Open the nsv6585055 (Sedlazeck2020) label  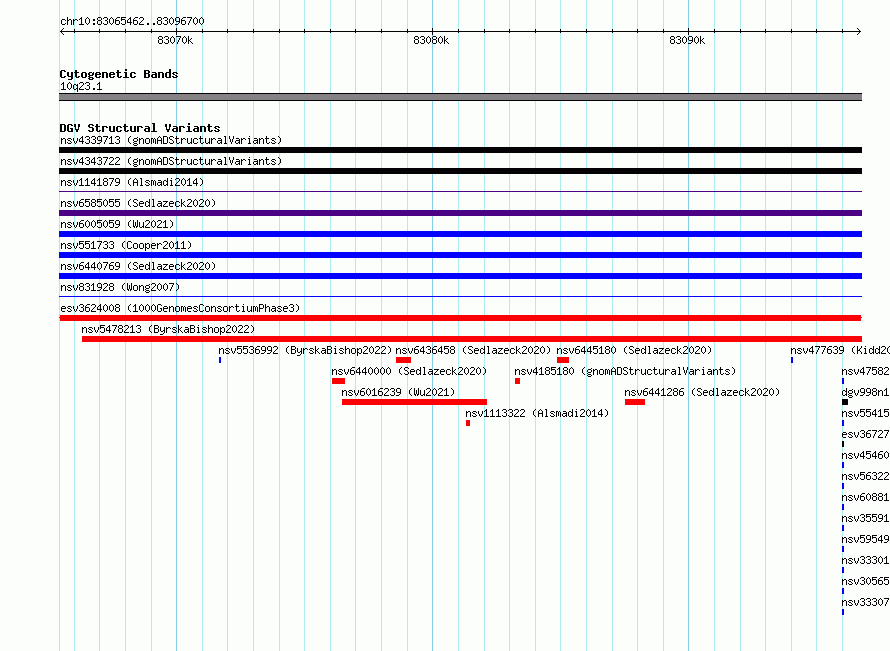coord(138,203)
